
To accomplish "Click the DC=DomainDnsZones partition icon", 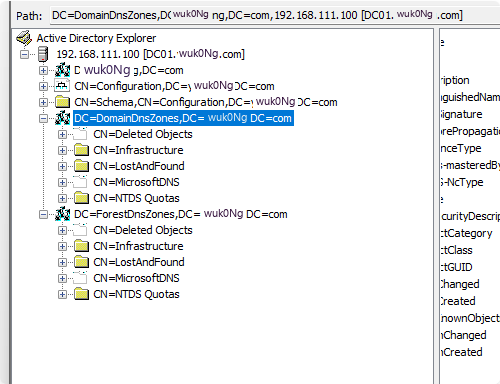I will point(62,118).
